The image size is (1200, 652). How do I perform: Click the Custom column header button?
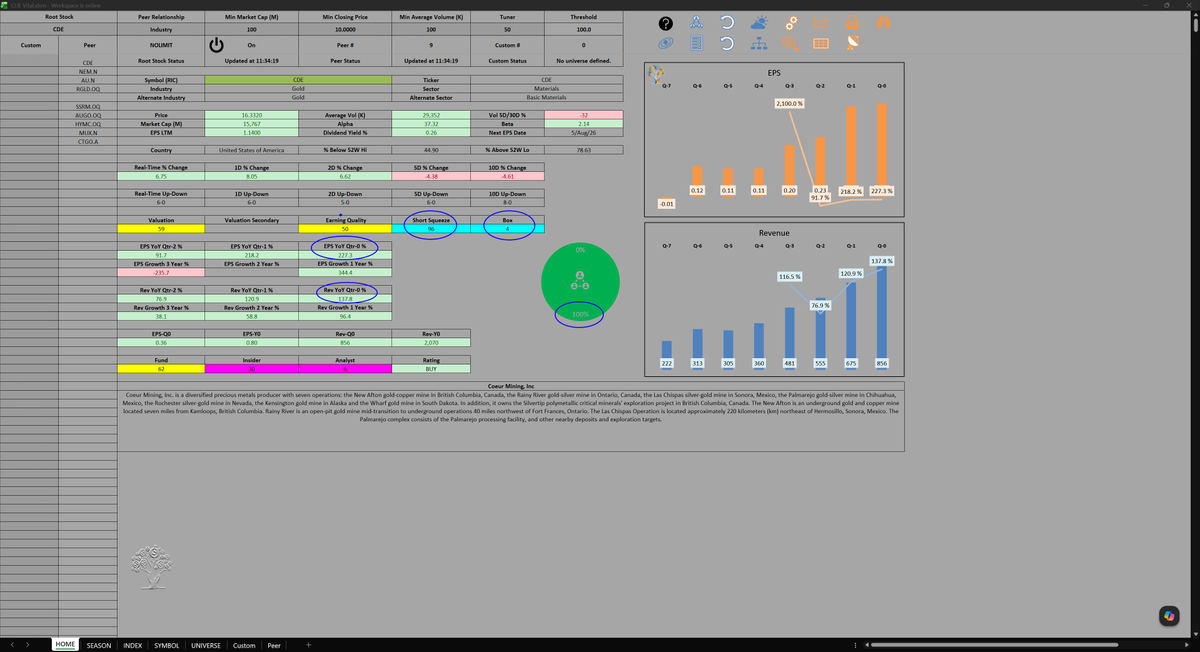click(x=31, y=45)
